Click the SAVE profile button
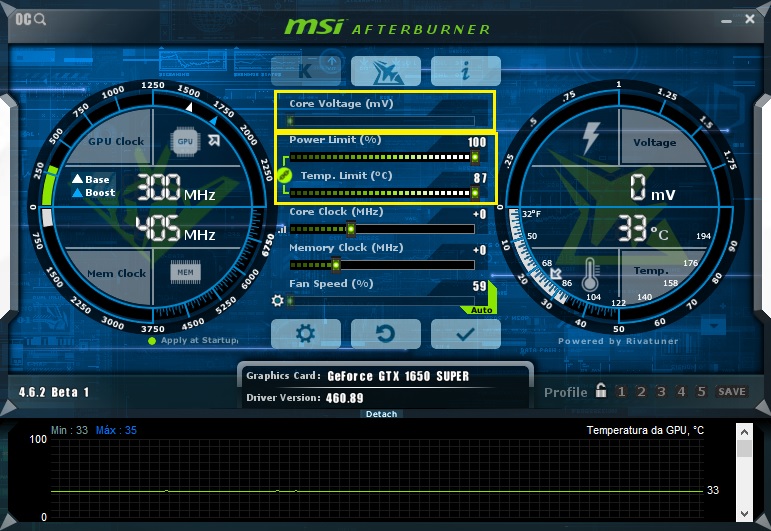The image size is (771, 531). (x=732, y=391)
